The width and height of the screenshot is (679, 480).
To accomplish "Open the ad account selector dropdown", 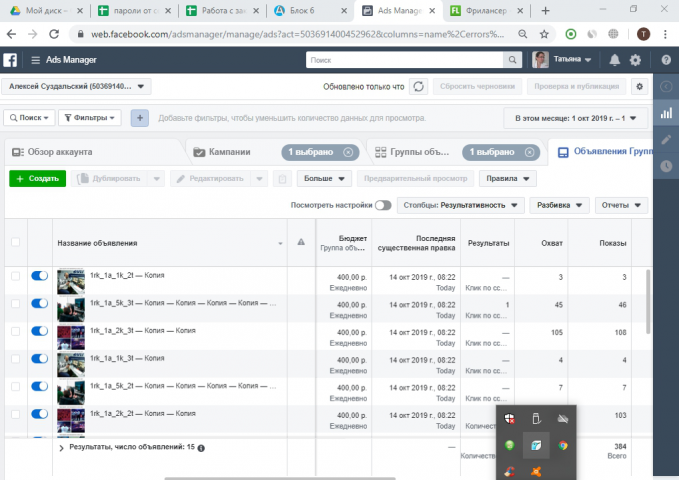I will pos(76,87).
